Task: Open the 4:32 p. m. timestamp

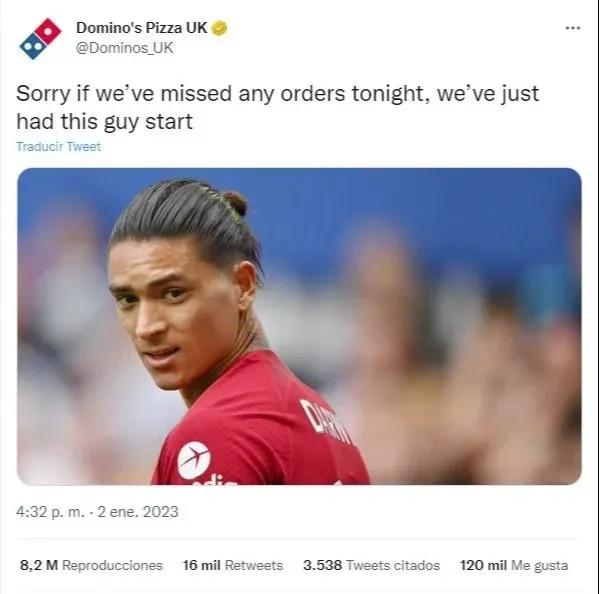Action: 50,512
